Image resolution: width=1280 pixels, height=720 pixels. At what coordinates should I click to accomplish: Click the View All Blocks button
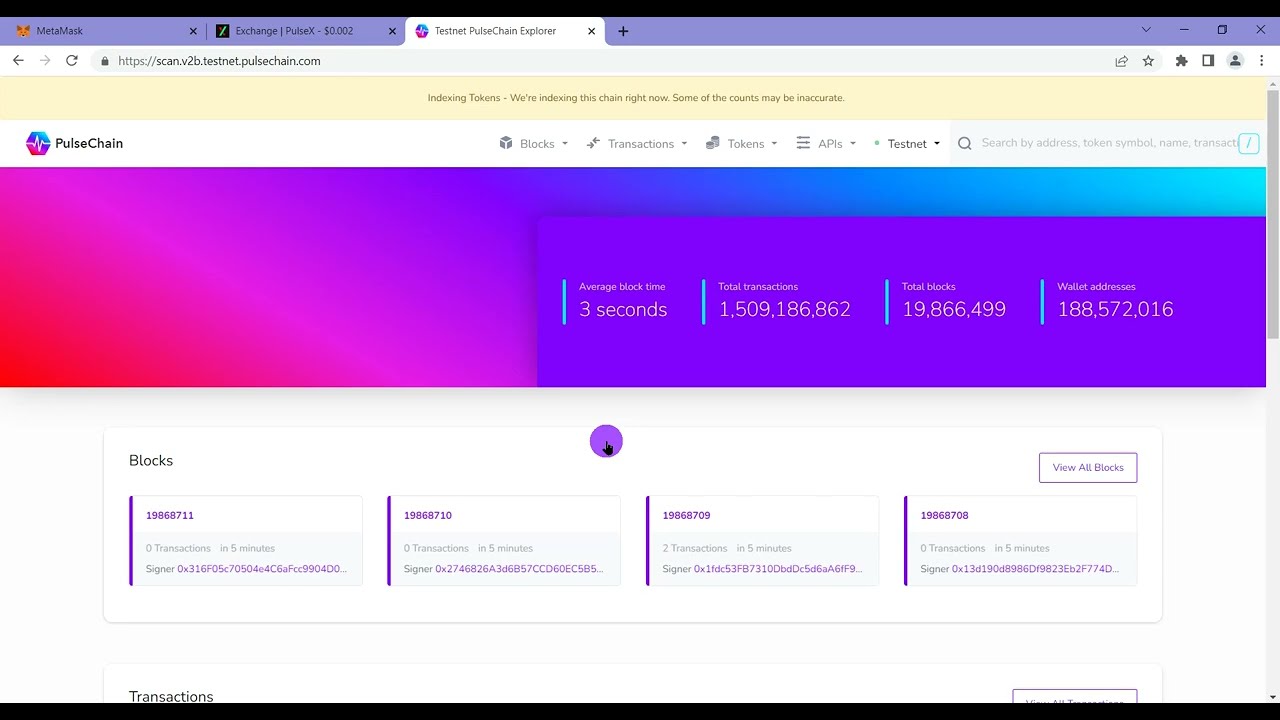pyautogui.click(x=1088, y=467)
